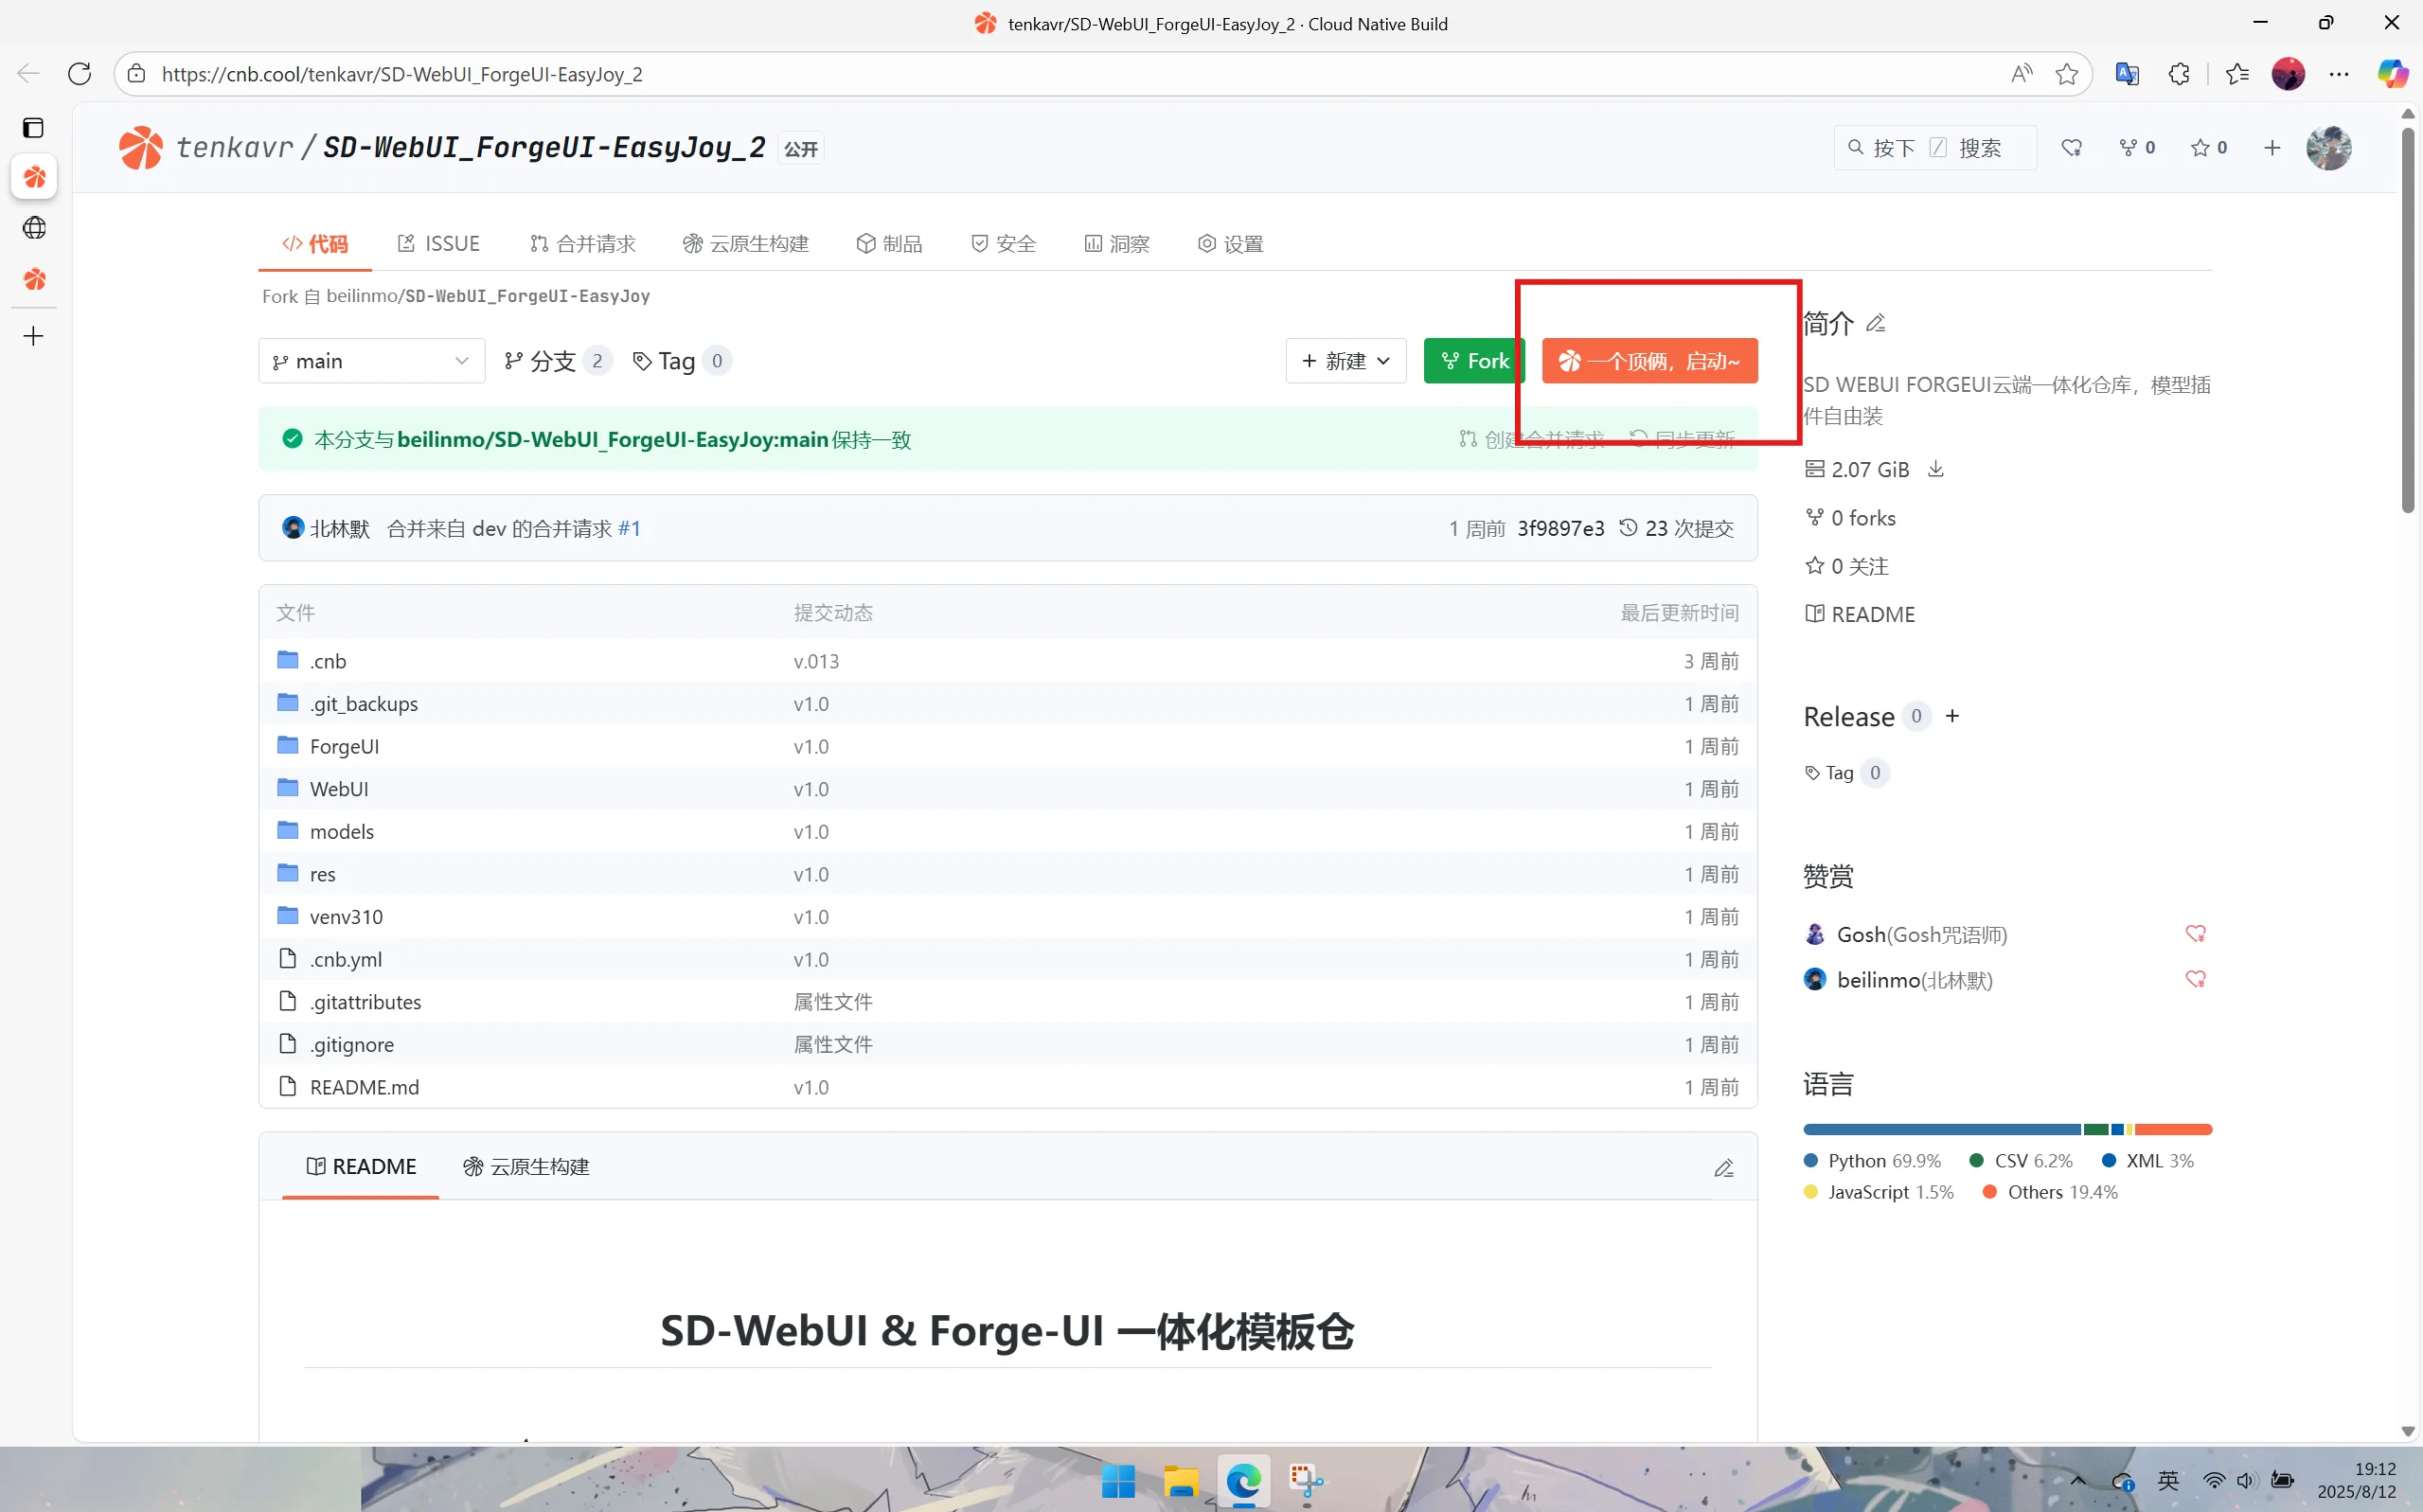Open the user avatar menu in header
The width and height of the screenshot is (2423, 1512).
pos(2329,148)
